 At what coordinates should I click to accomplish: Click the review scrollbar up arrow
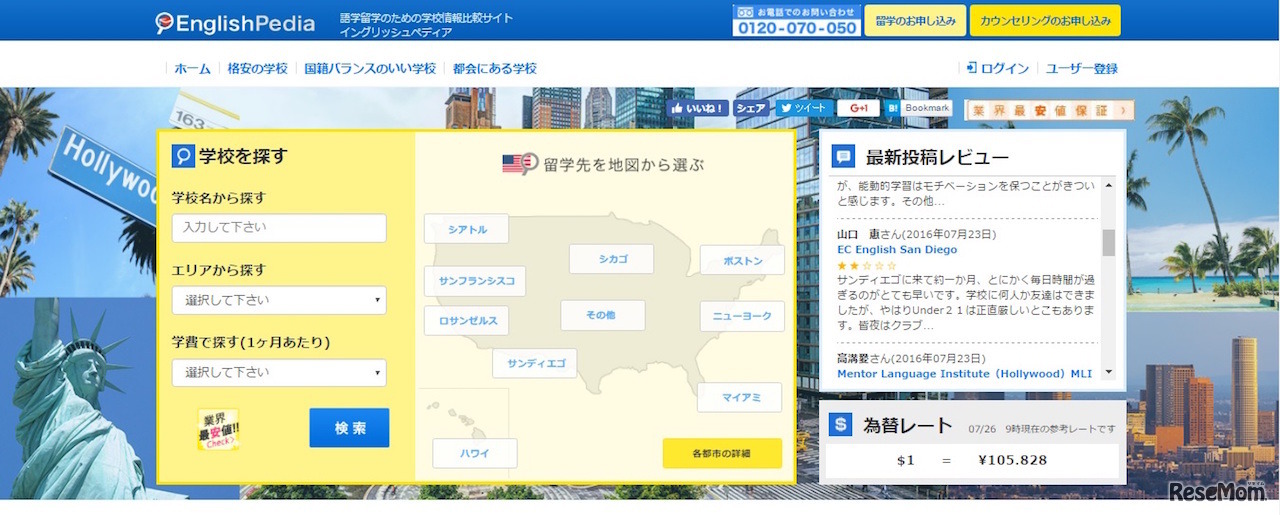click(1108, 186)
